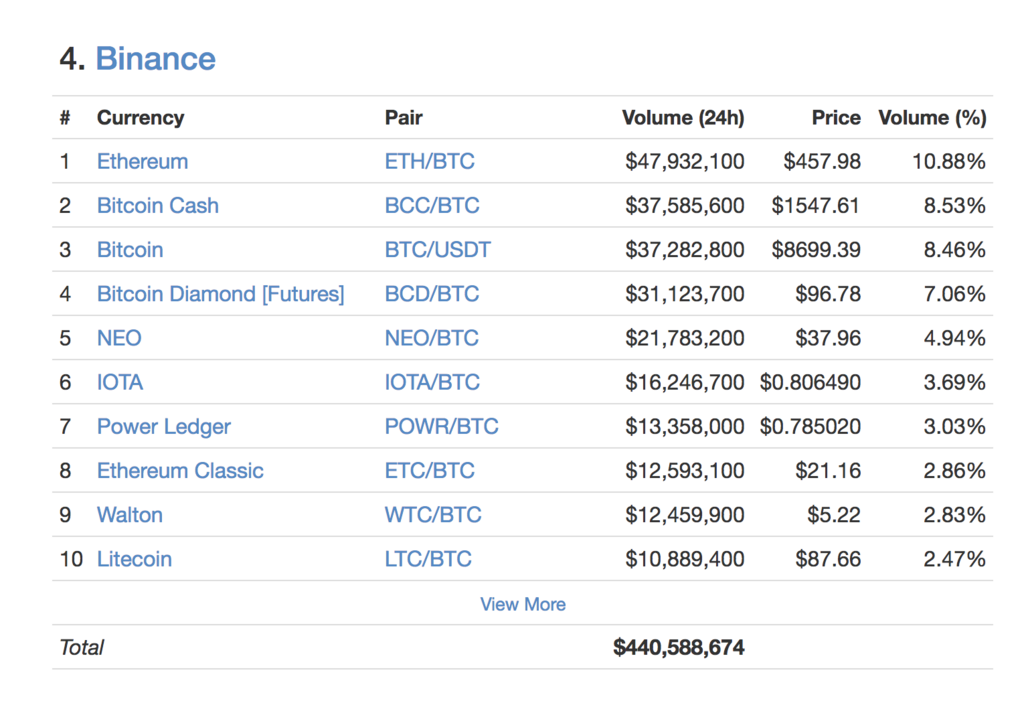Click the ETC/BTC pair link
This screenshot has width=1024, height=703.
pyautogui.click(x=430, y=470)
